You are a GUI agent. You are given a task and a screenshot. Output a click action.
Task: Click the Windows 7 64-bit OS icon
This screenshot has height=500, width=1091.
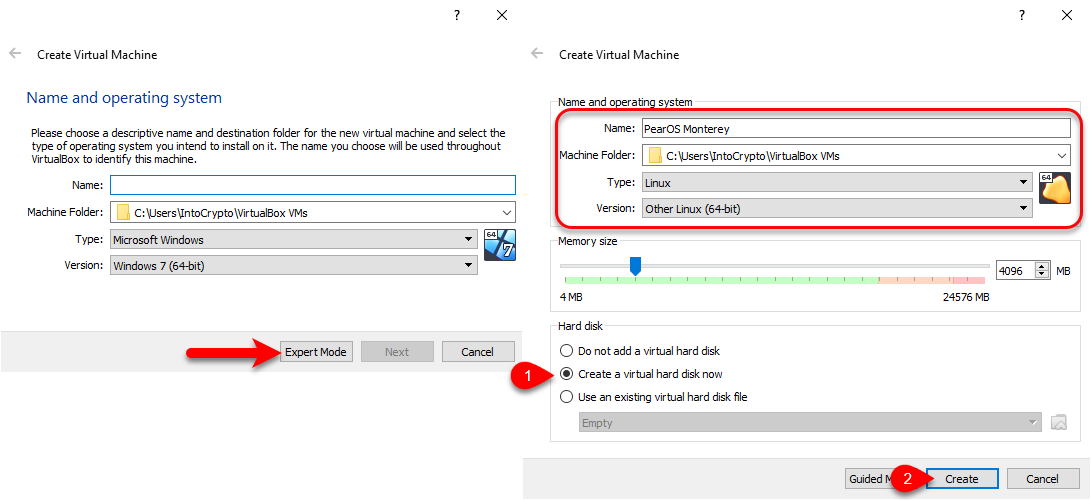(x=500, y=245)
